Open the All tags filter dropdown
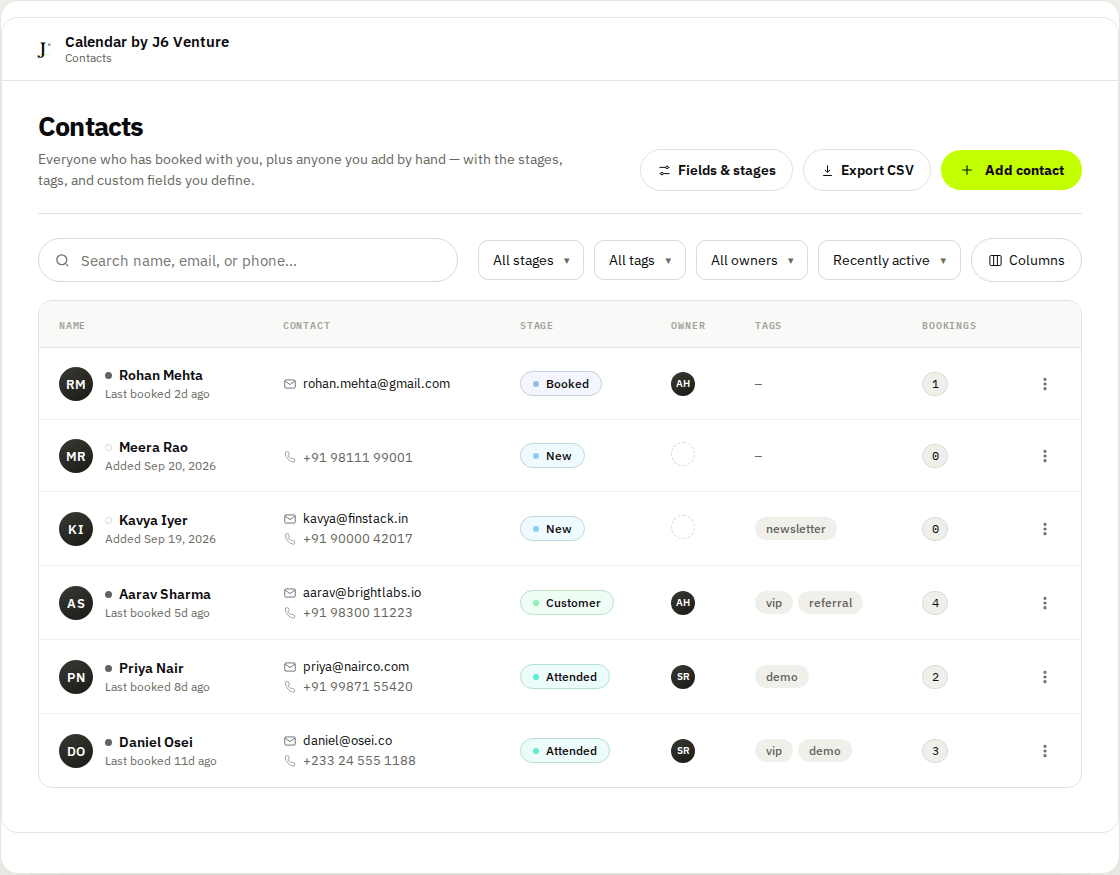The image size is (1120, 875). click(x=640, y=260)
